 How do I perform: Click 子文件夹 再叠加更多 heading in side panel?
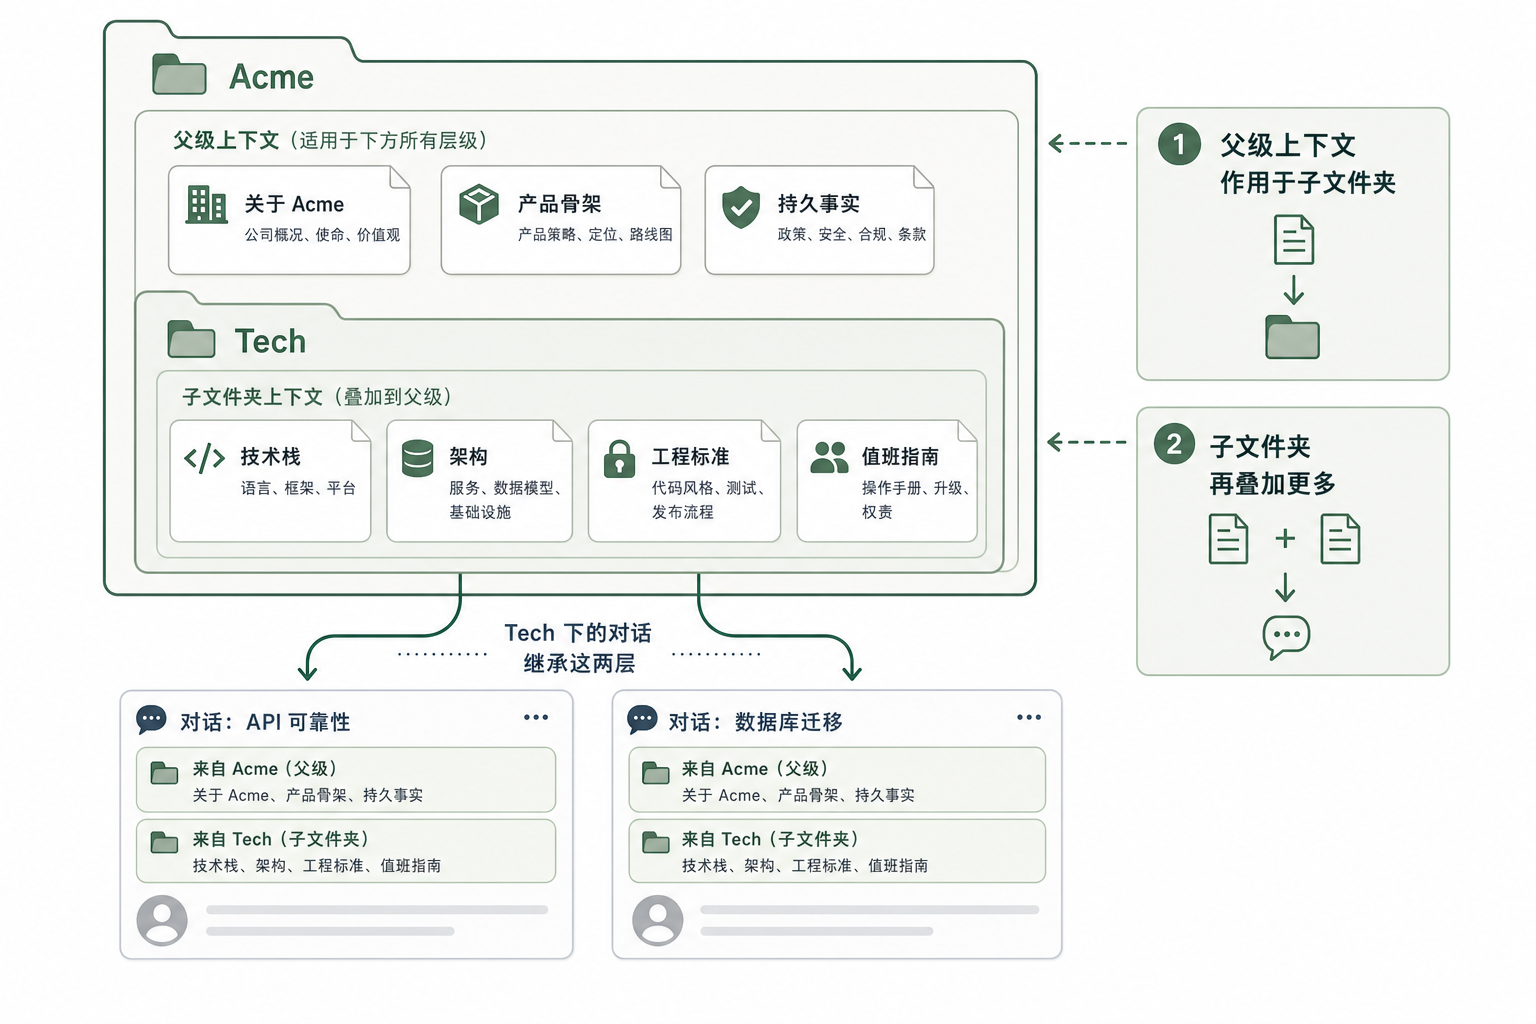[x=1273, y=465]
